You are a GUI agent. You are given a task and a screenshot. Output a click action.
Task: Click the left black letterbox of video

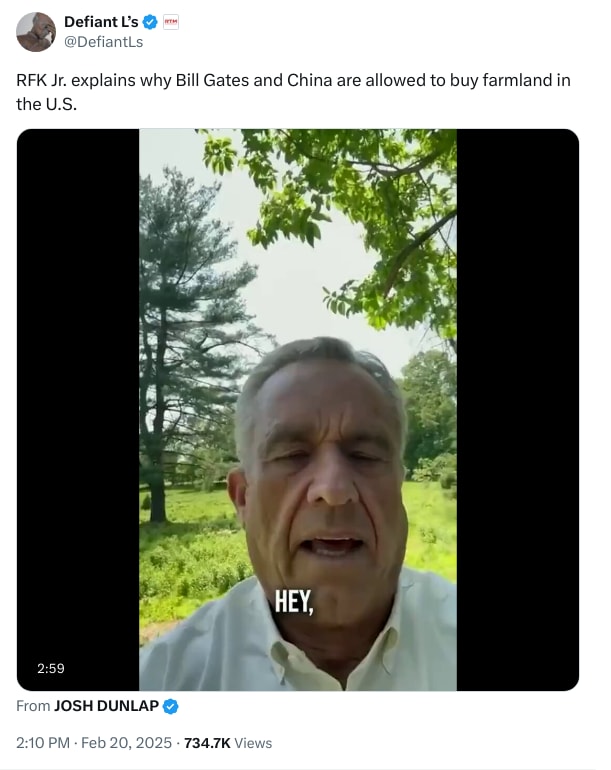point(78,410)
